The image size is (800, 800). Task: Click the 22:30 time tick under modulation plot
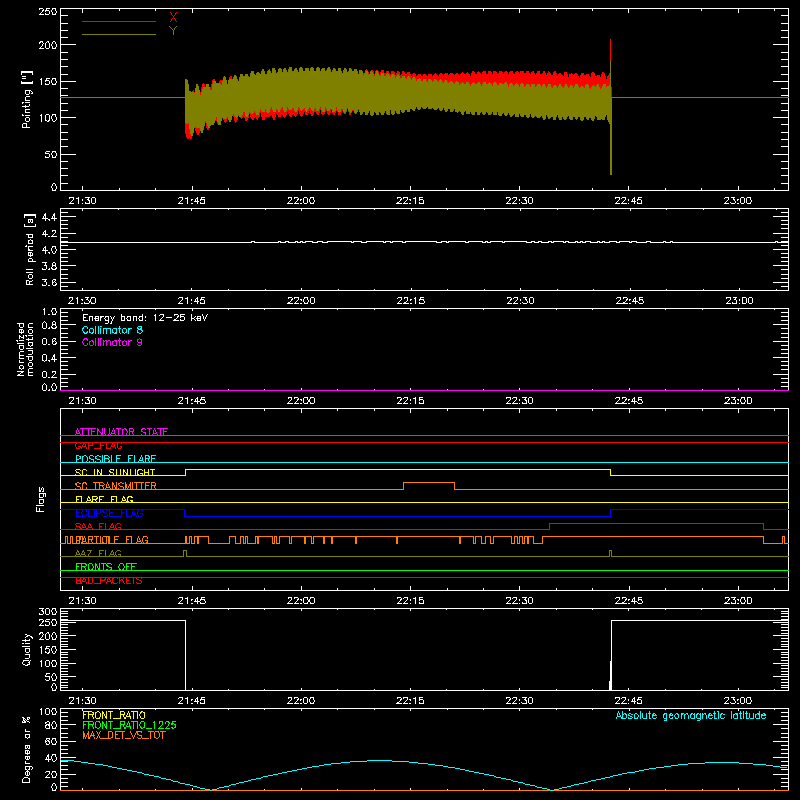tap(519, 401)
